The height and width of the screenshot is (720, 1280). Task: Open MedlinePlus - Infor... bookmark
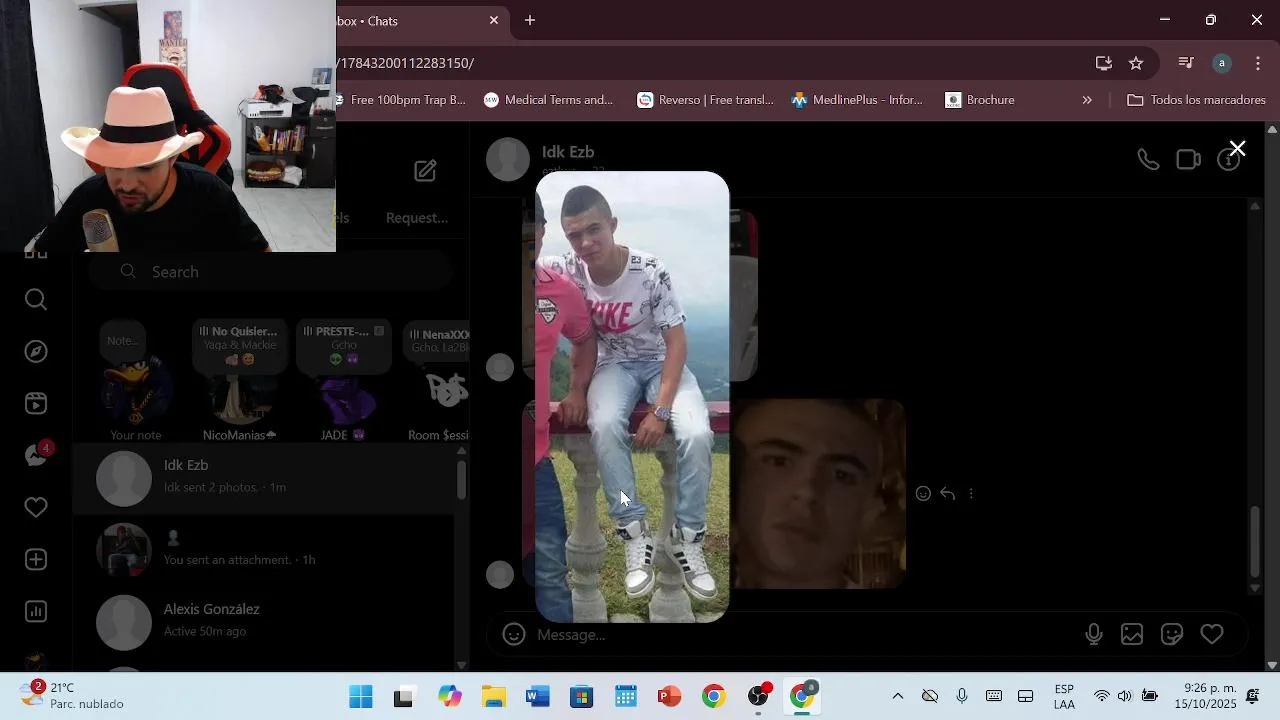[x=857, y=100]
